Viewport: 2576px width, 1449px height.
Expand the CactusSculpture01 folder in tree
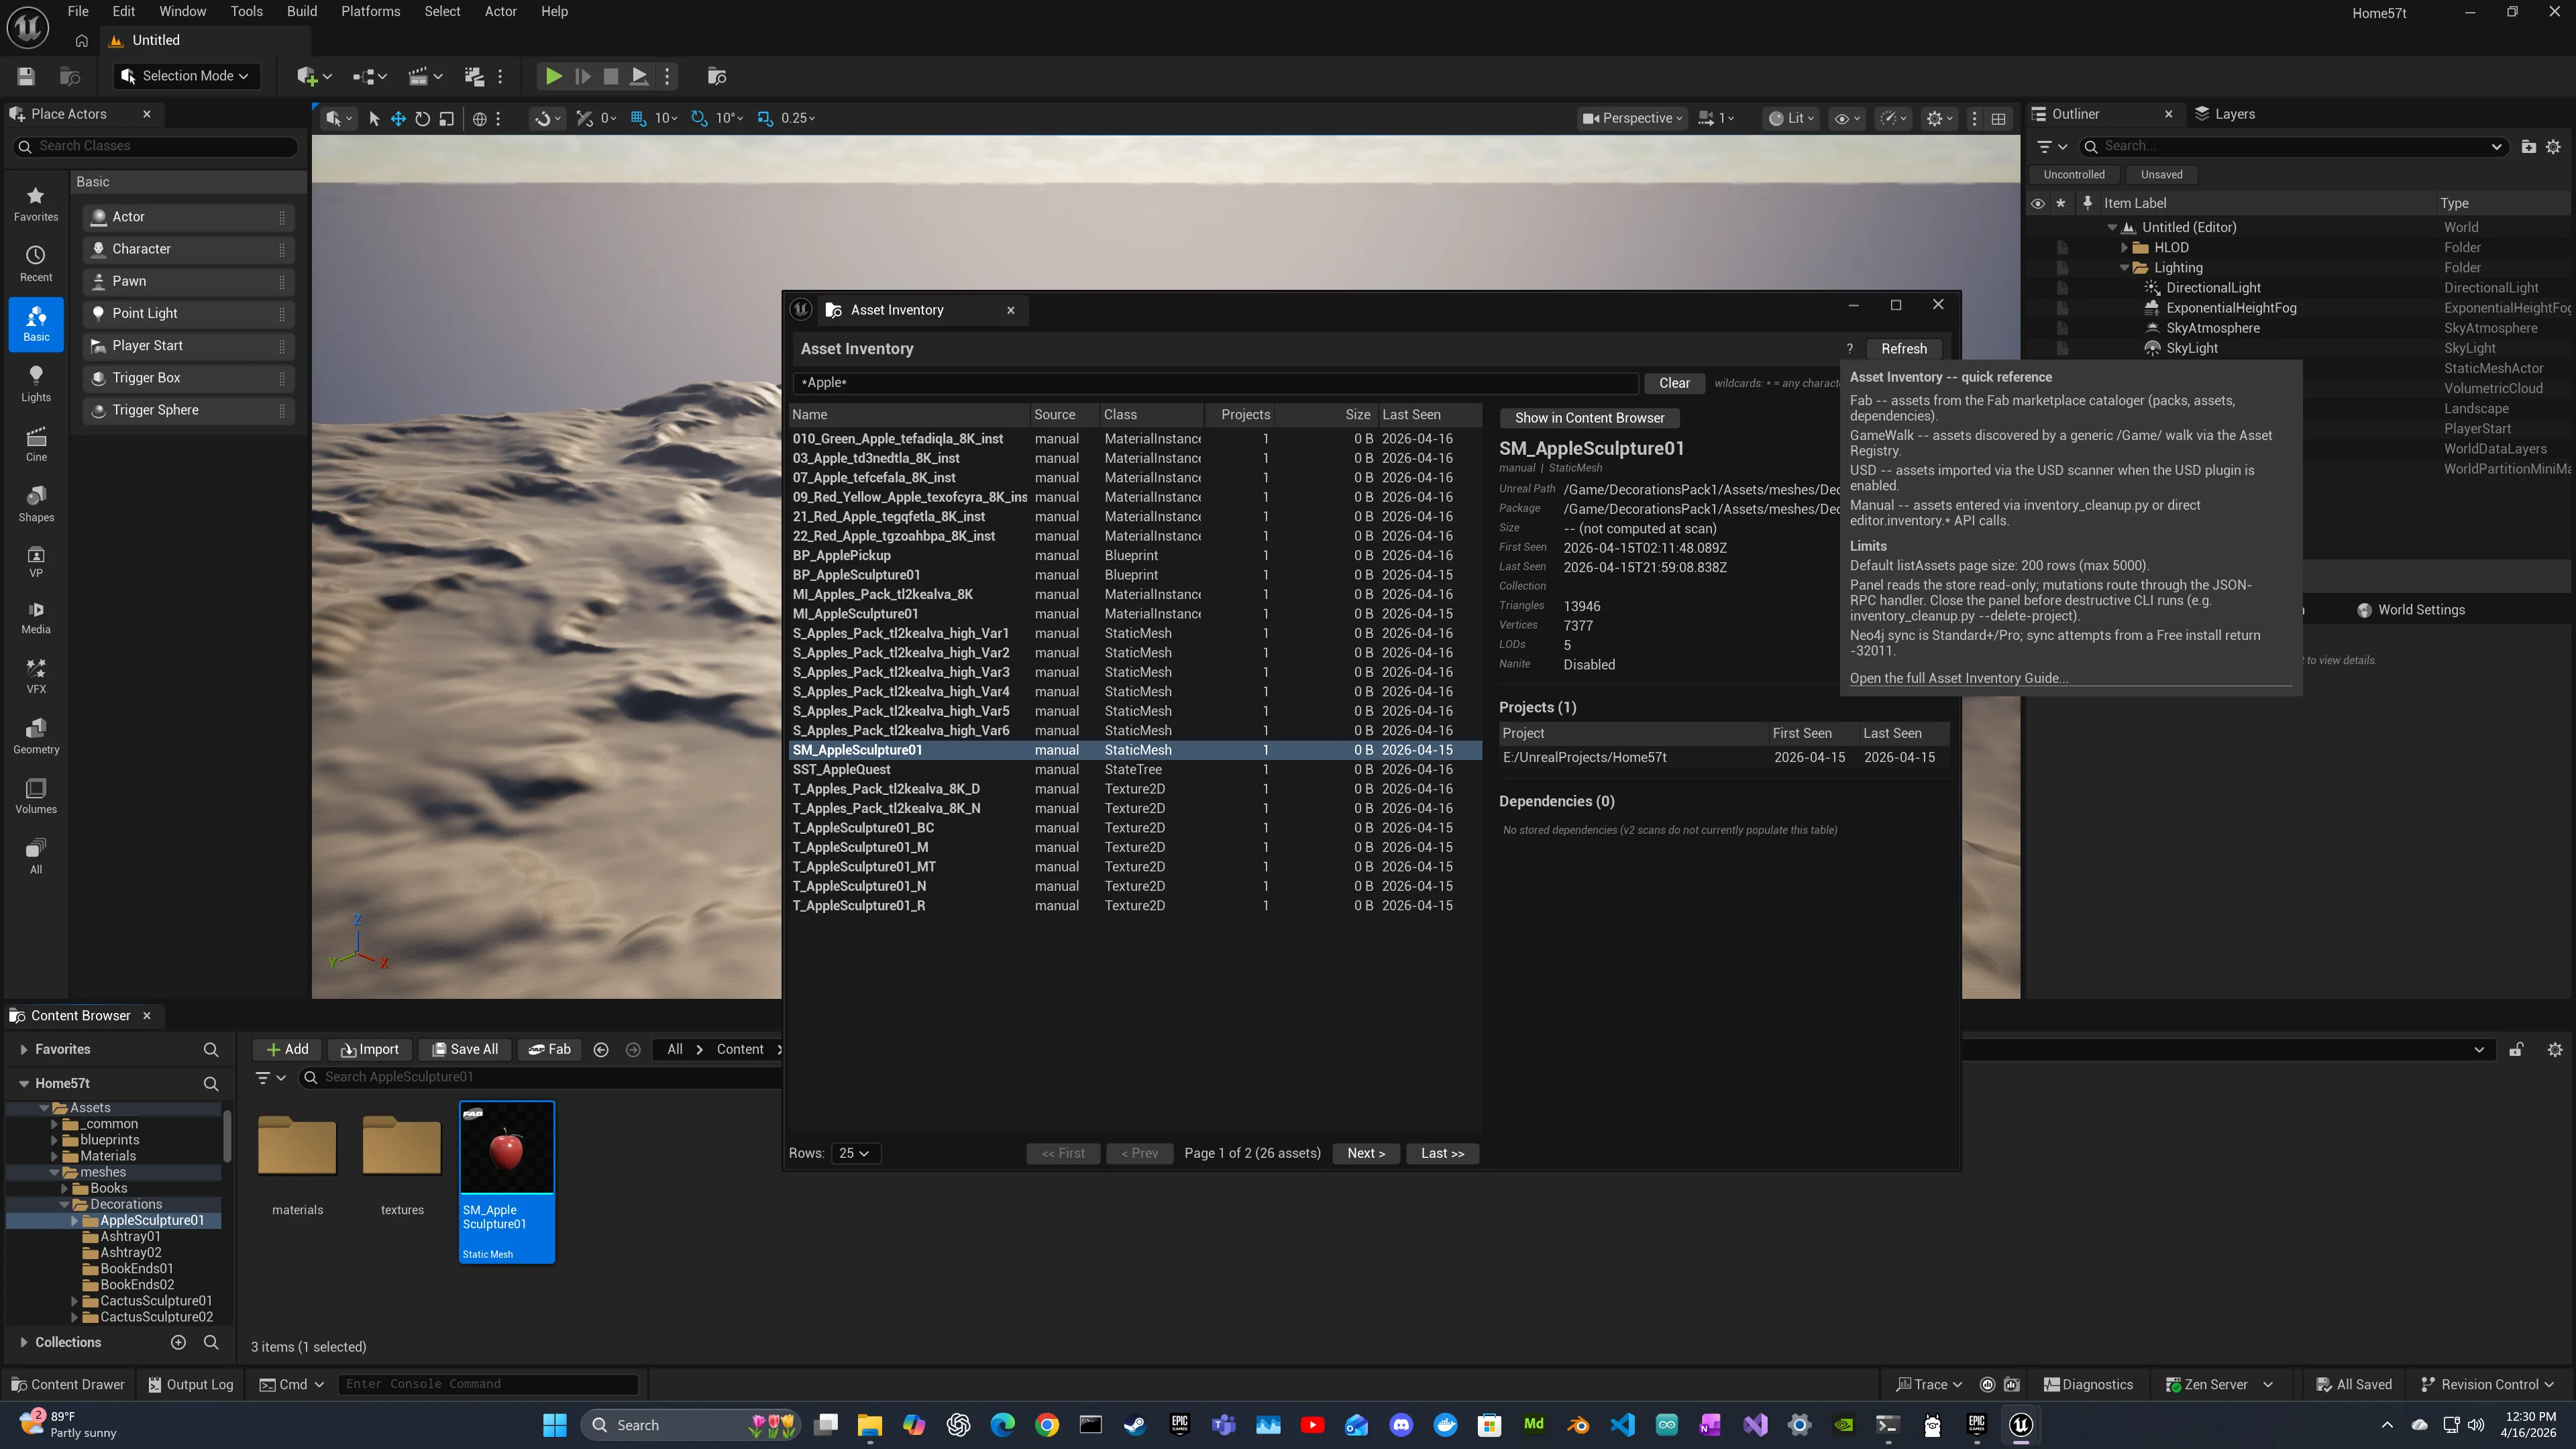(x=74, y=1301)
